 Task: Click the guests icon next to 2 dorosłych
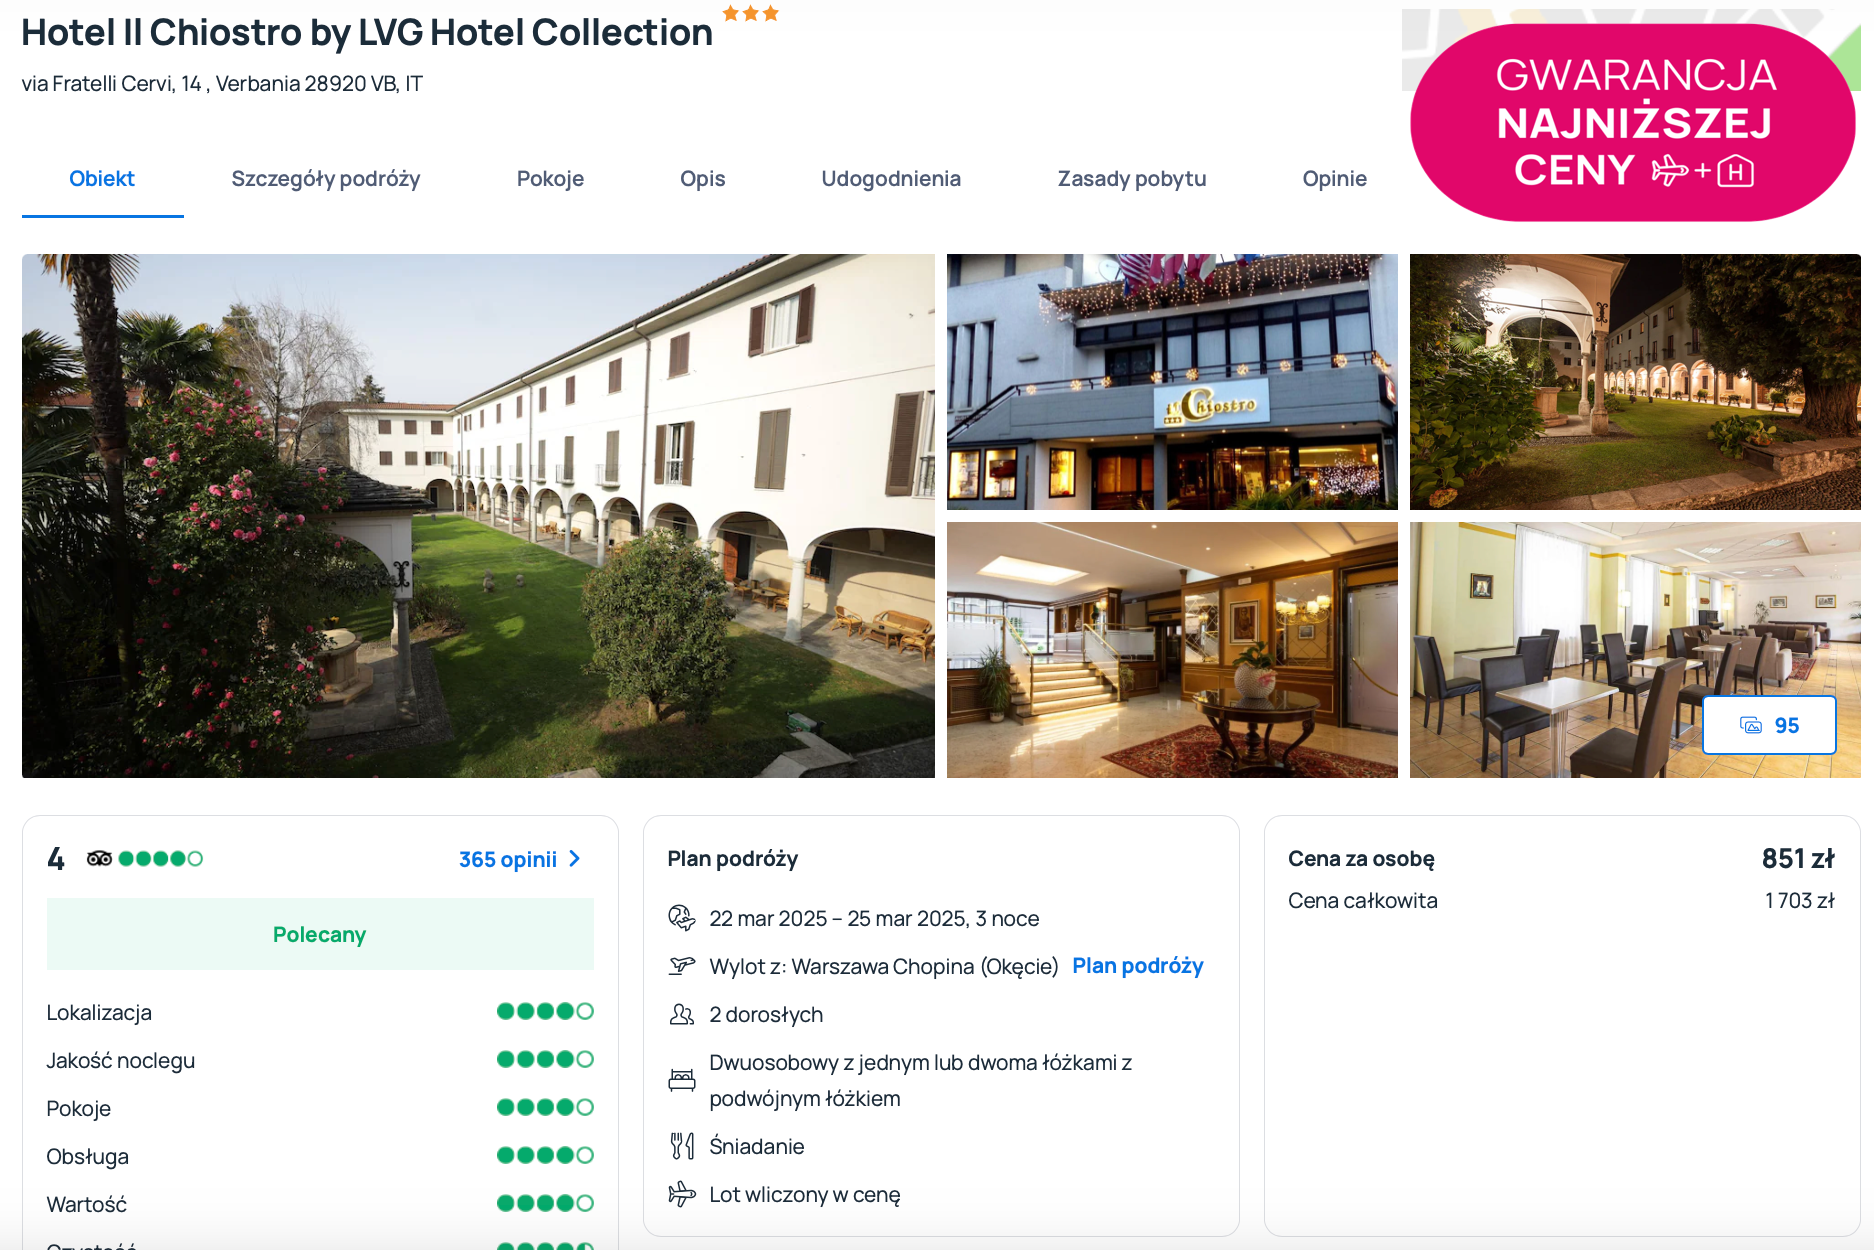pyautogui.click(x=682, y=1014)
